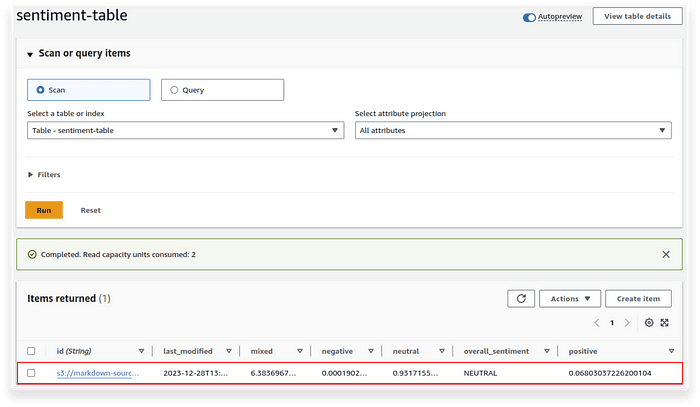Check the select-all items checkbox
700x407 pixels.
(31, 351)
